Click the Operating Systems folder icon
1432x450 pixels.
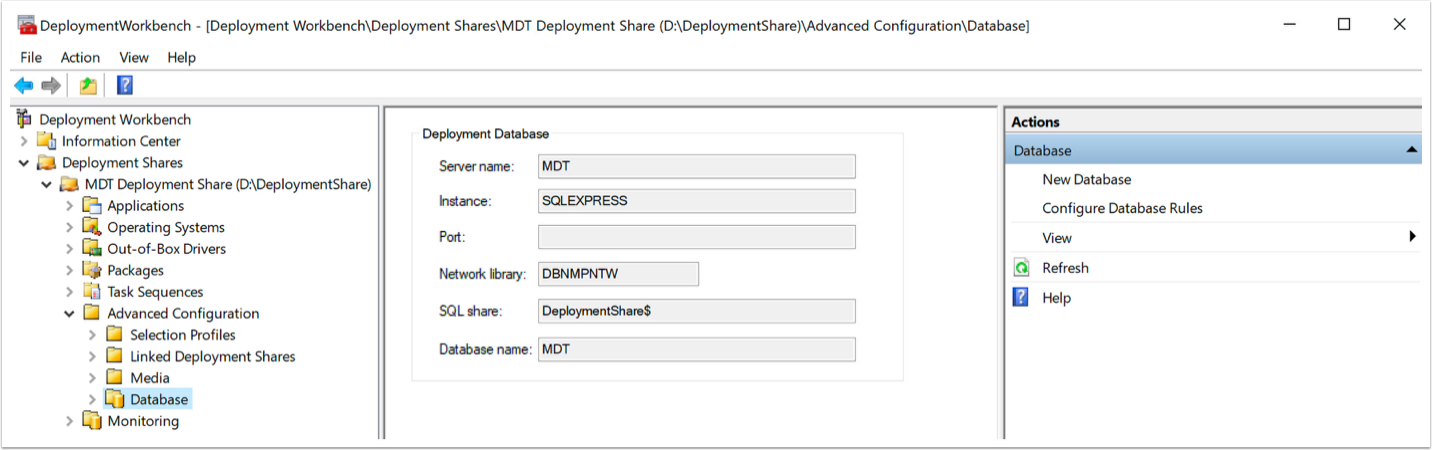click(x=92, y=227)
